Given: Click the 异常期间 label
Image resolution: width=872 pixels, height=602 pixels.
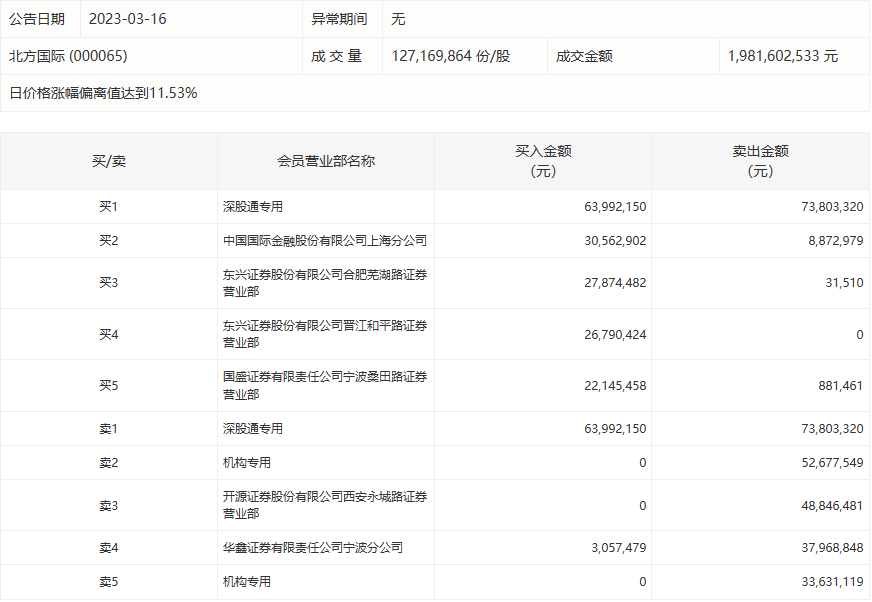Looking at the screenshot, I should pos(339,19).
